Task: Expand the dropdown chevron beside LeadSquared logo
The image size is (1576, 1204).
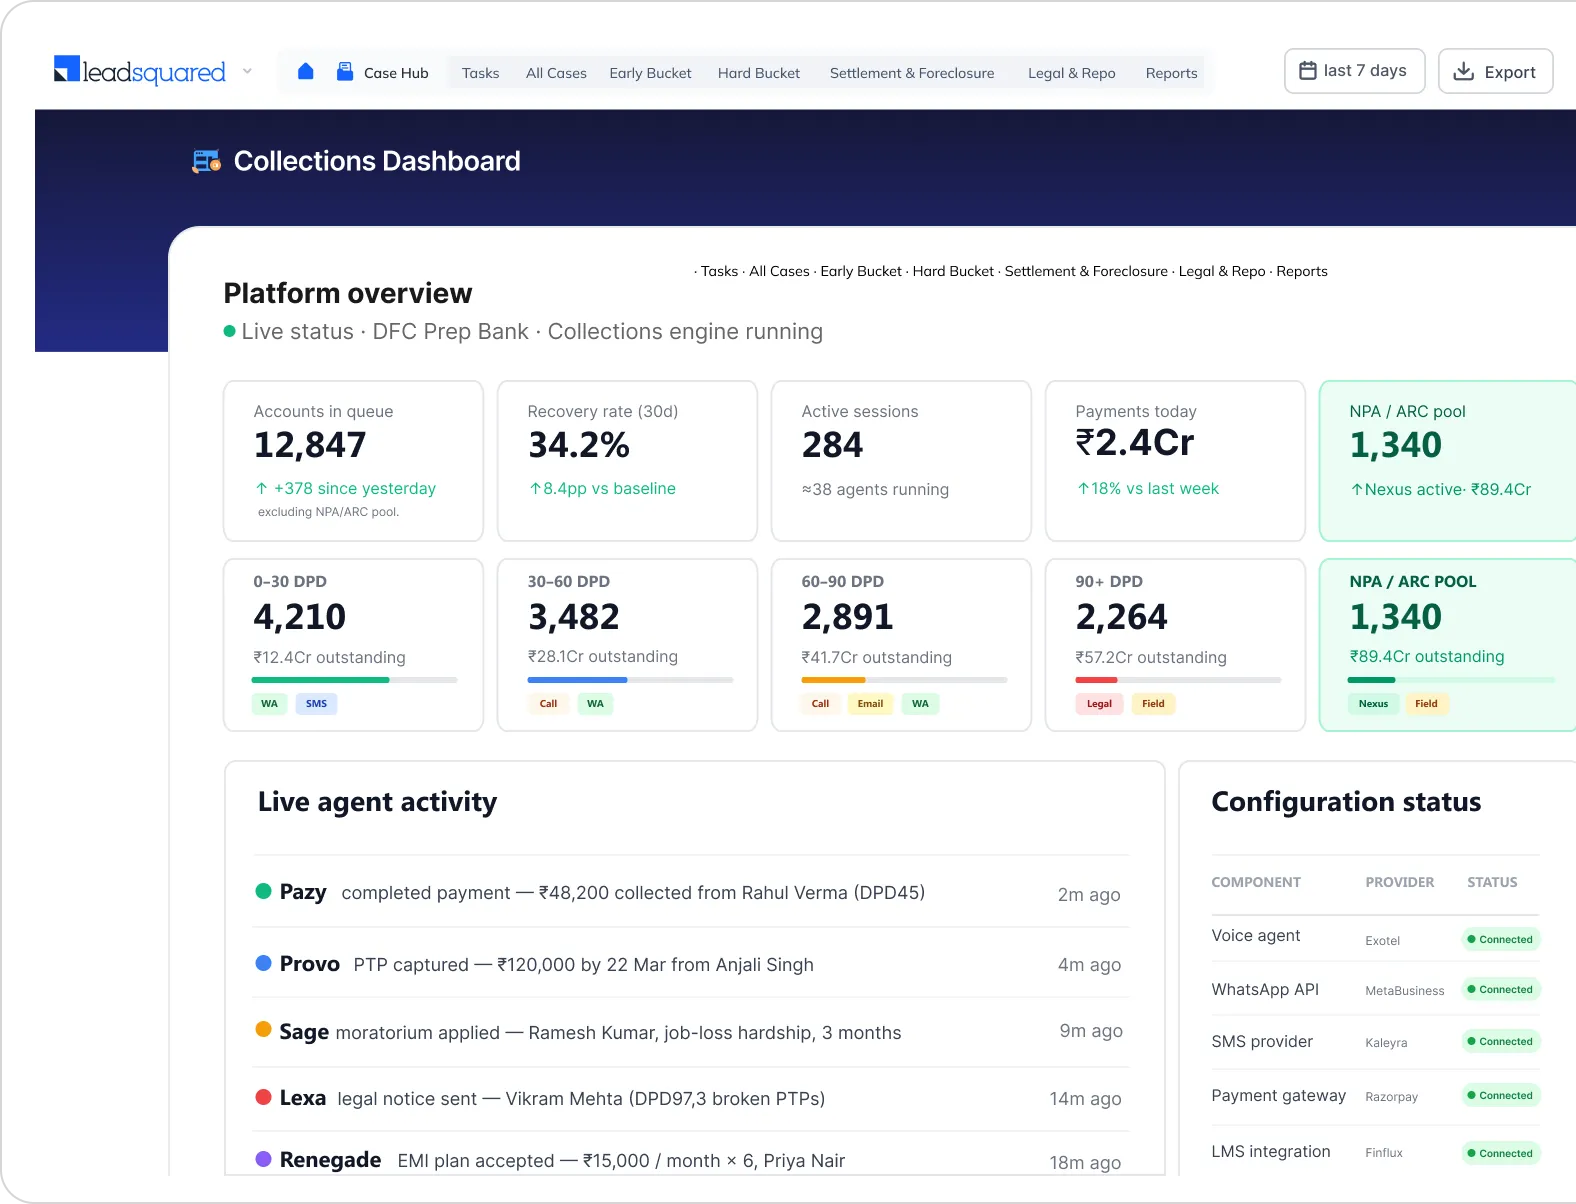Action: pos(247,71)
